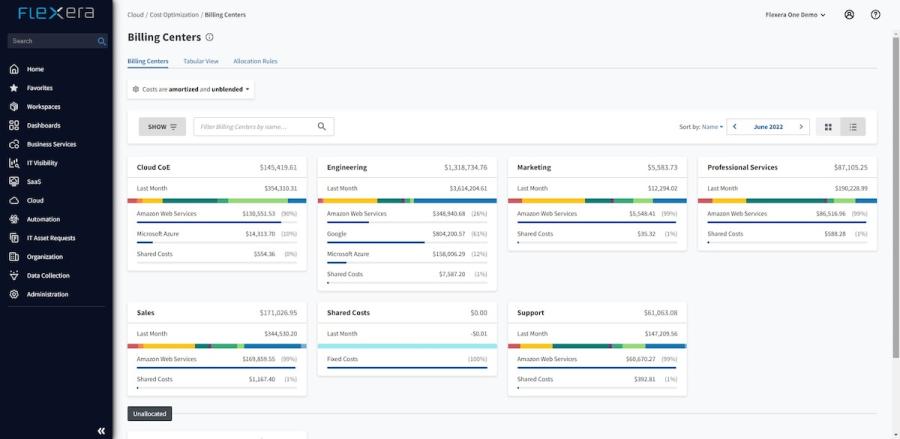Open the Workspaces cube icon
This screenshot has width=900, height=439.
tap(14, 107)
